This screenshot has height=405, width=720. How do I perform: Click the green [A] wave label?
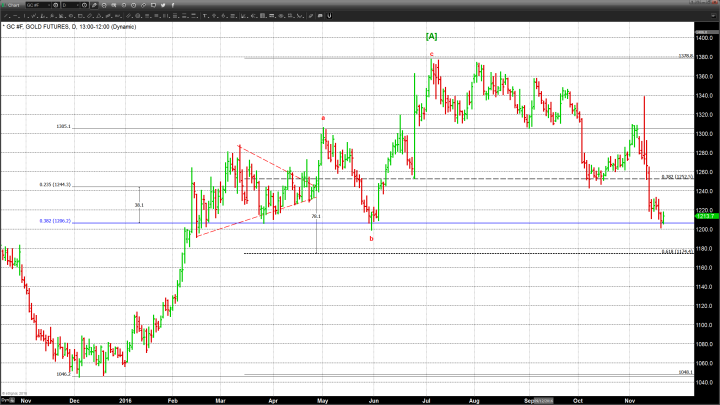coord(432,36)
